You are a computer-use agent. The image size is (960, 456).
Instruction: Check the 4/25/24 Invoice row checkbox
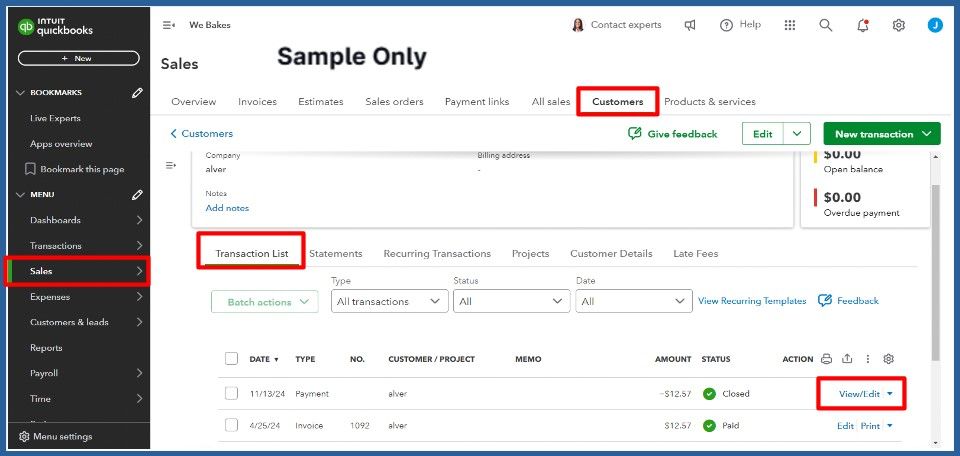click(x=231, y=425)
